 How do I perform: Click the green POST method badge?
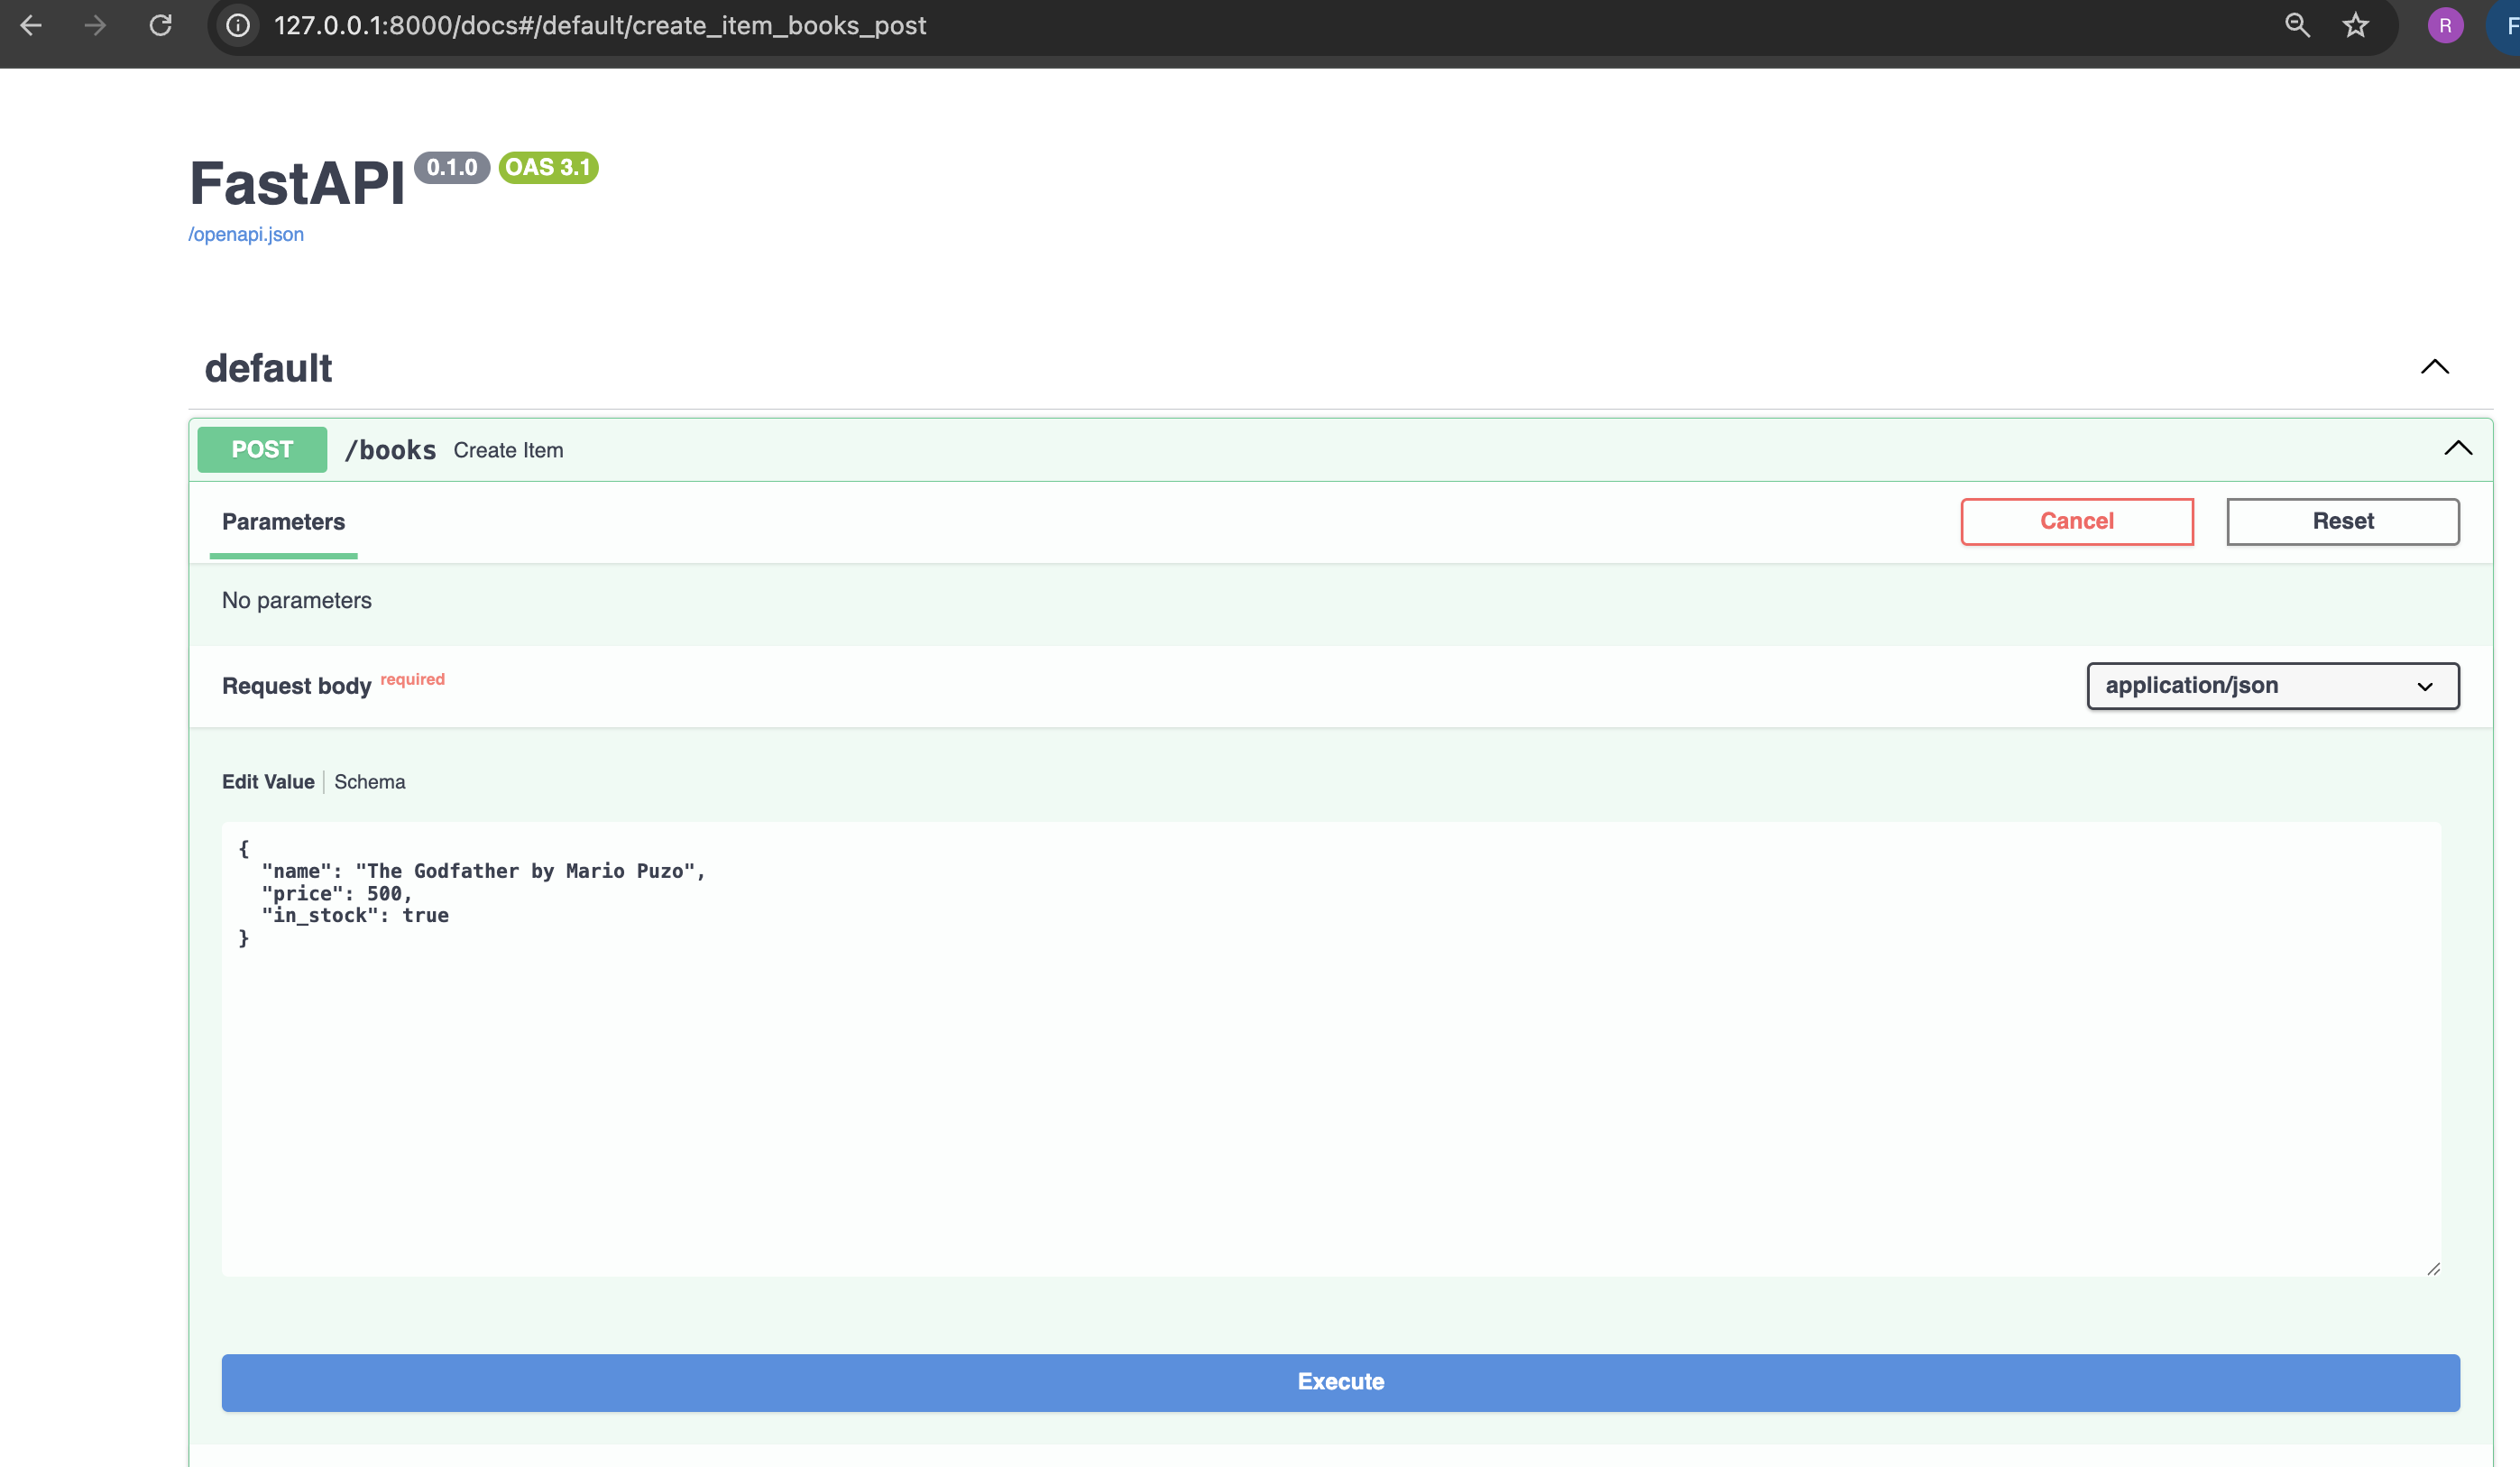click(262, 449)
